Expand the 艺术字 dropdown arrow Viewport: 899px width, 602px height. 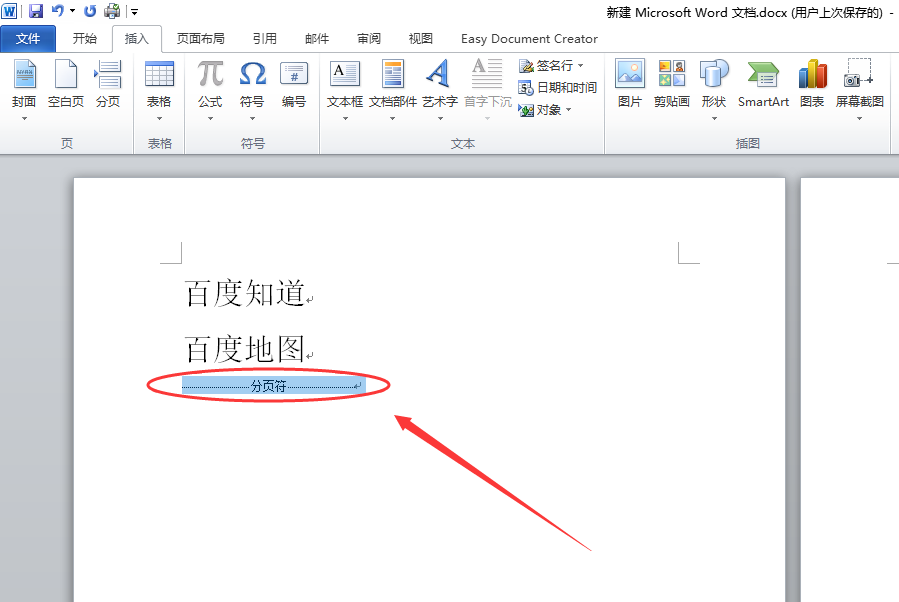pos(440,119)
